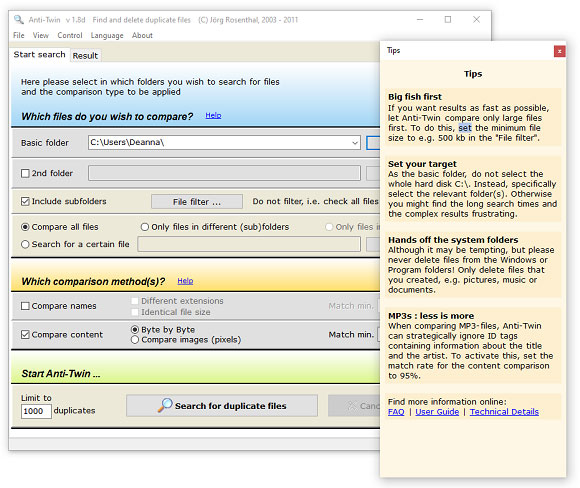Open the About menu
Screen dimensions: 580x488
[x=142, y=36]
